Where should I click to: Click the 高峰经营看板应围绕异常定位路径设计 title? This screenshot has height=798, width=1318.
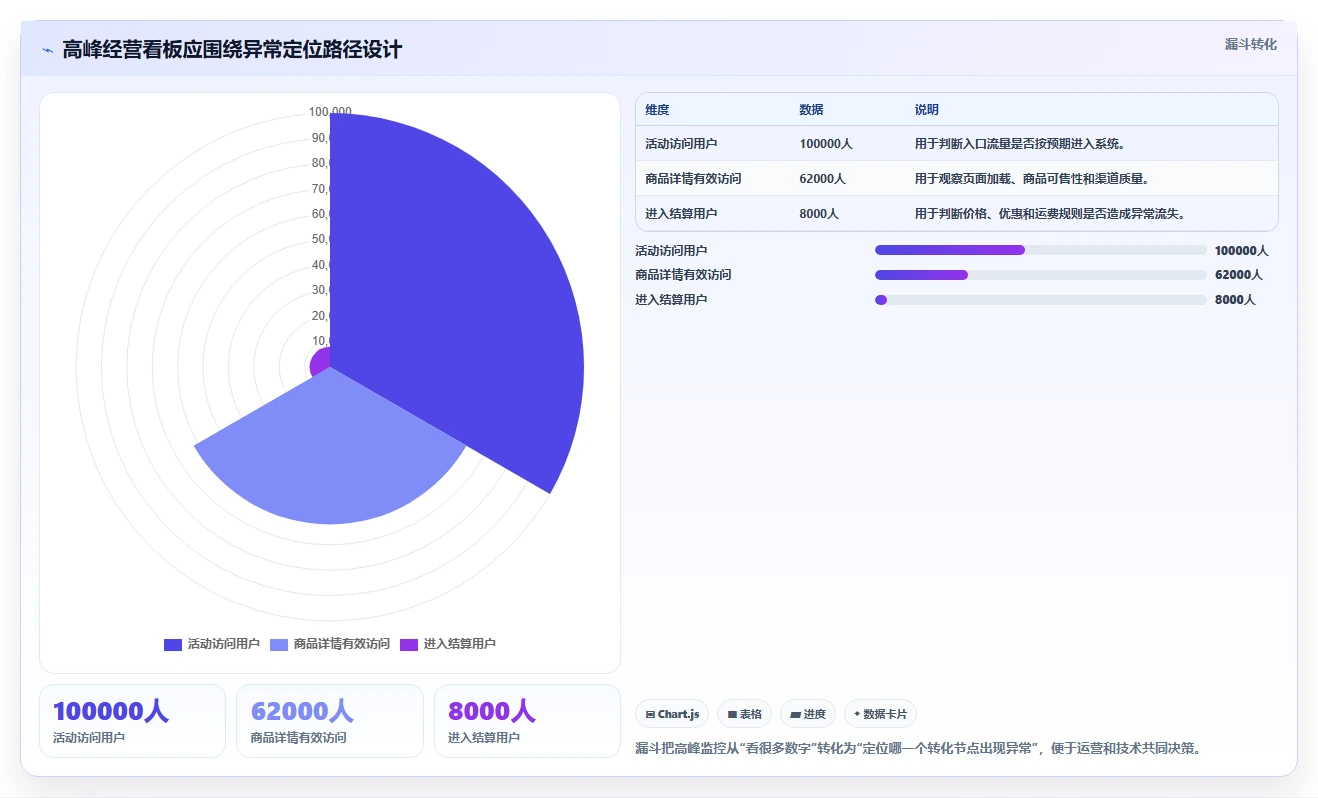232,50
